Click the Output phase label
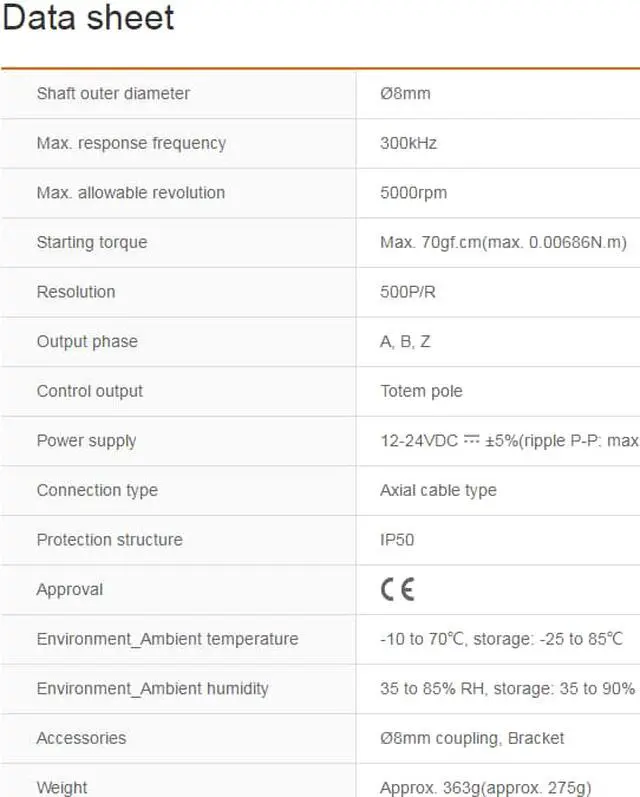 tap(87, 341)
